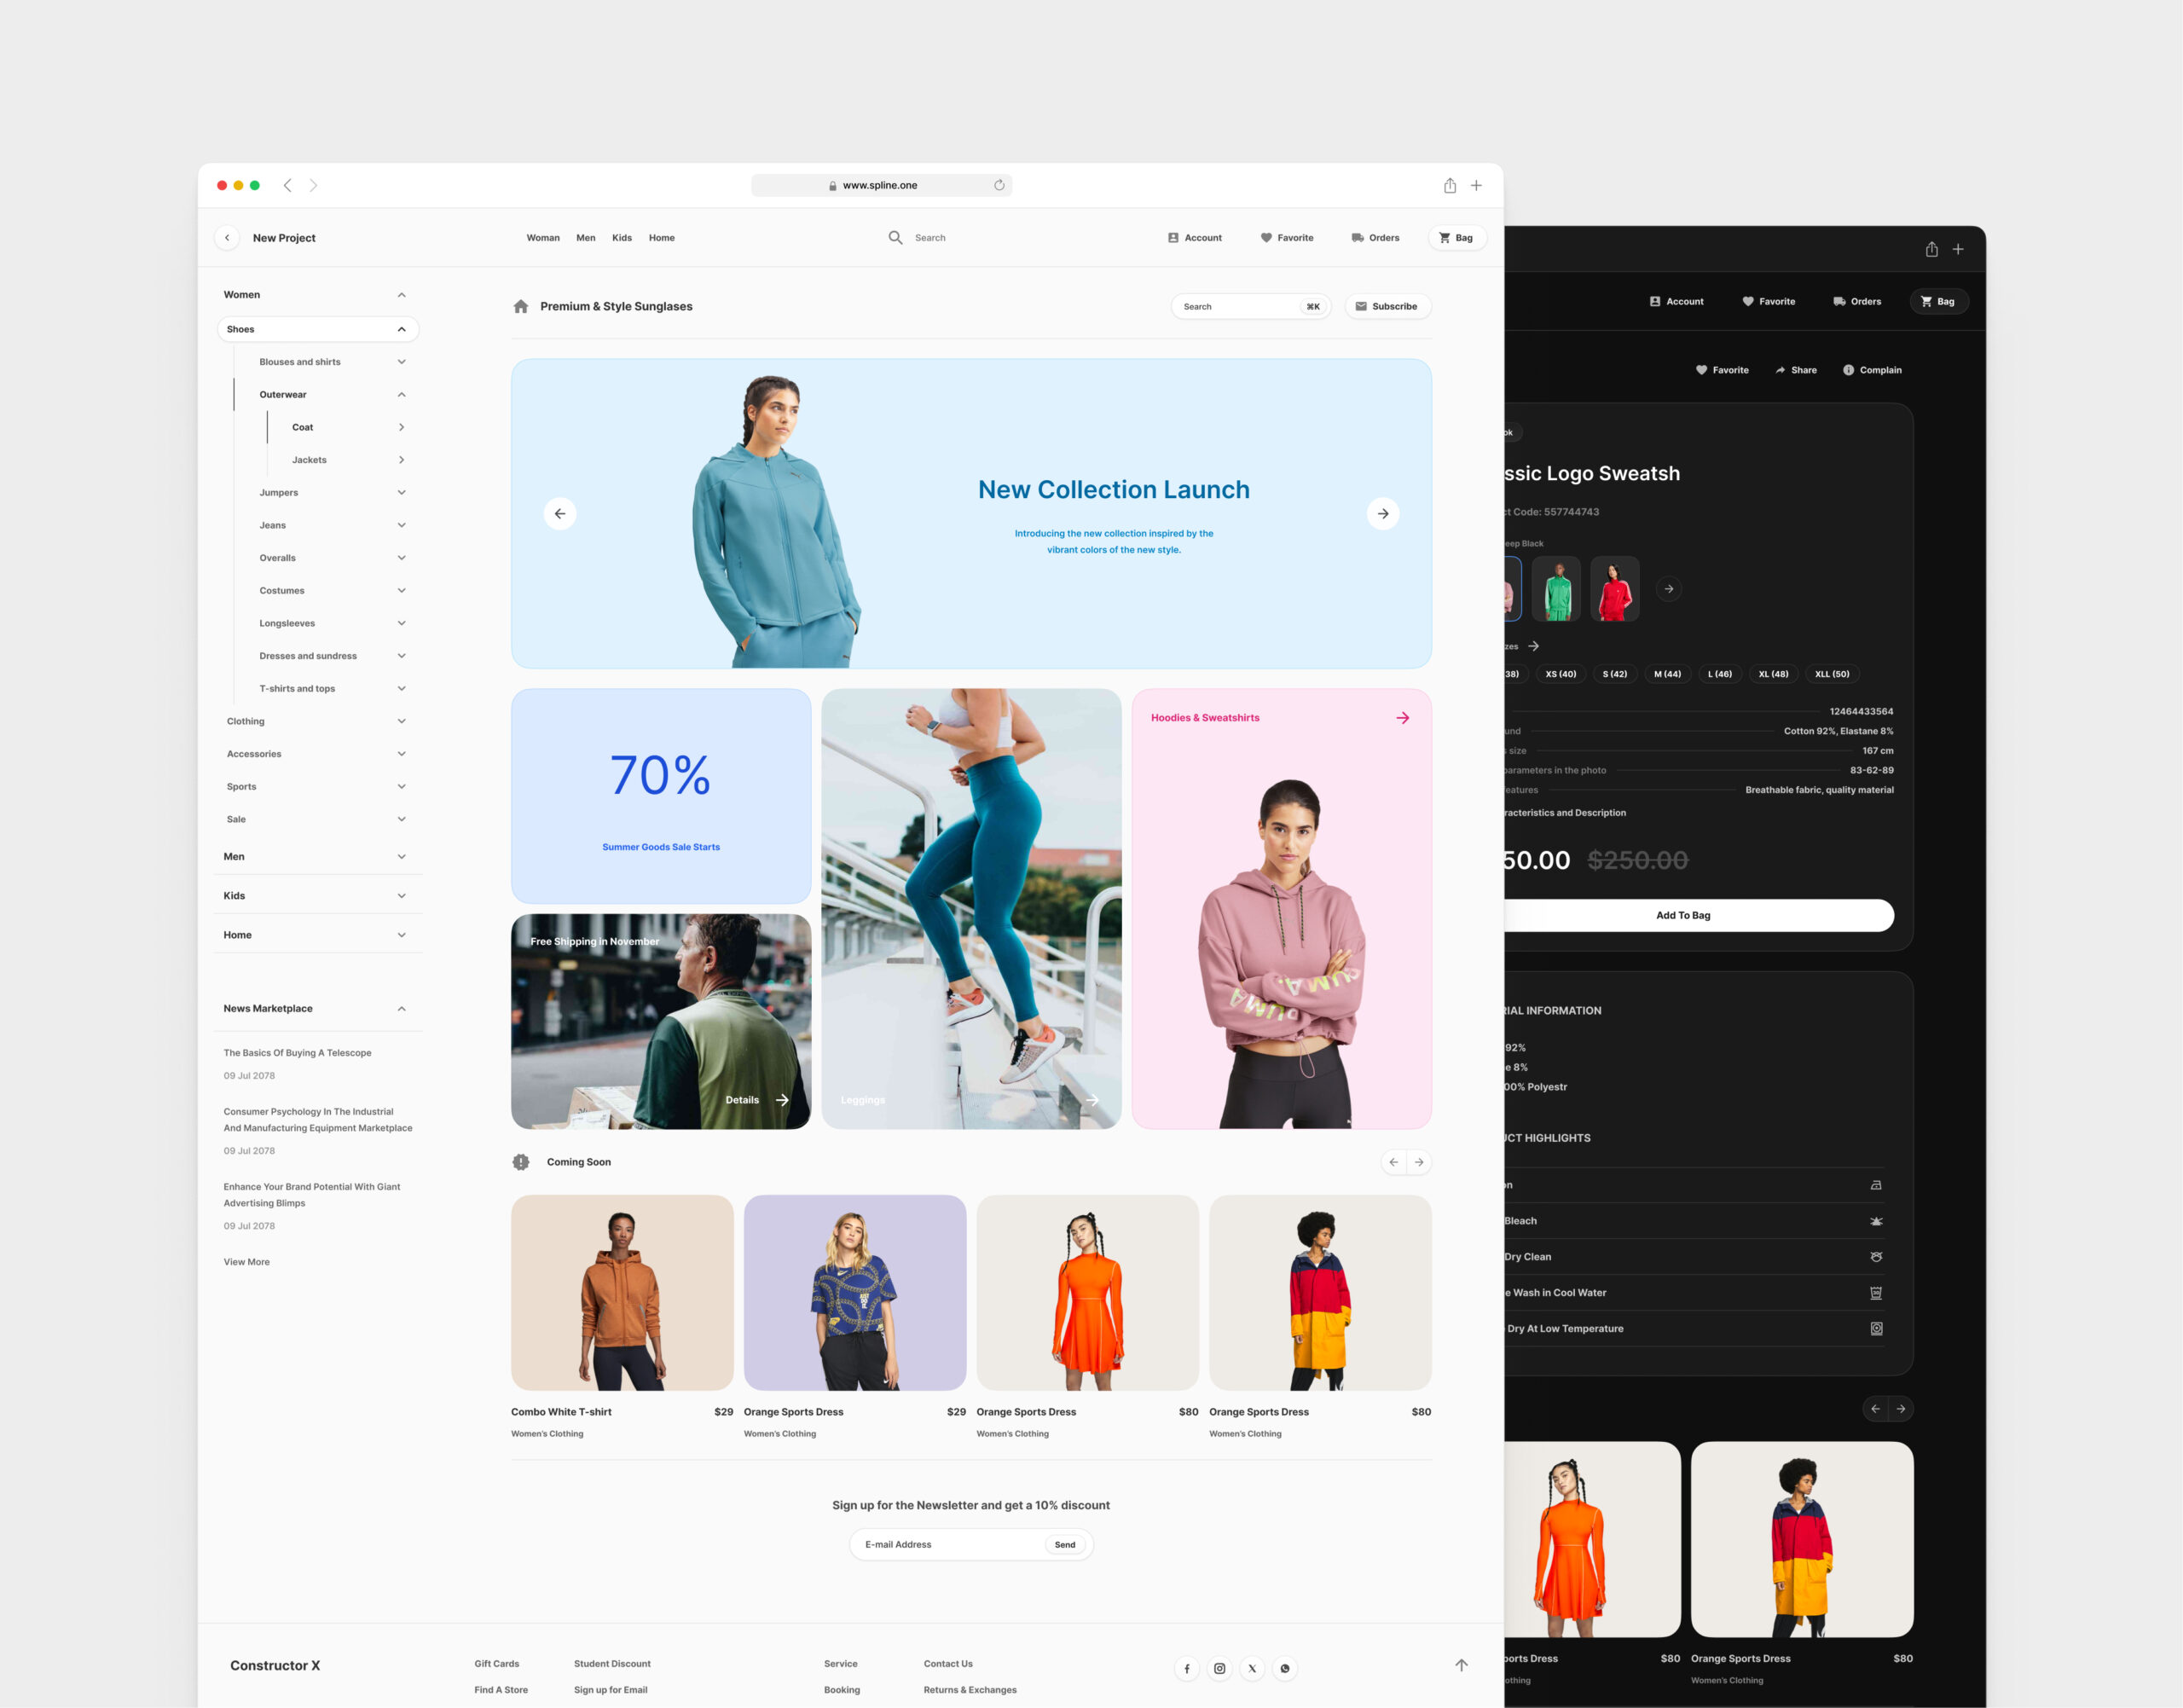Select size XL (48) in the dark window
Screen dimensions: 2183x1708
tap(1773, 674)
